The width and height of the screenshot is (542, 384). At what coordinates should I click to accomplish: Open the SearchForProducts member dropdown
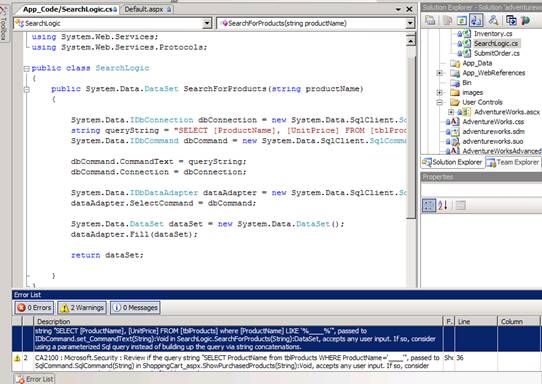pyautogui.click(x=410, y=24)
